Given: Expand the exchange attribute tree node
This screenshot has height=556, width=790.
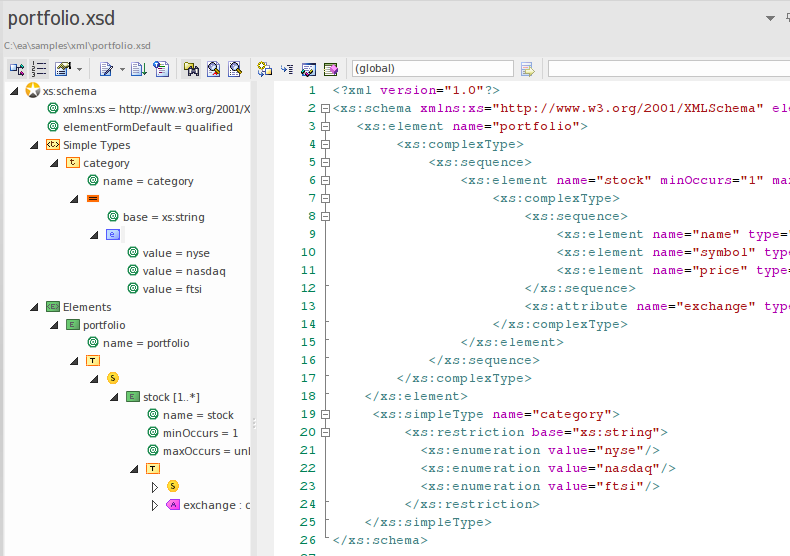Looking at the screenshot, I should [154, 505].
